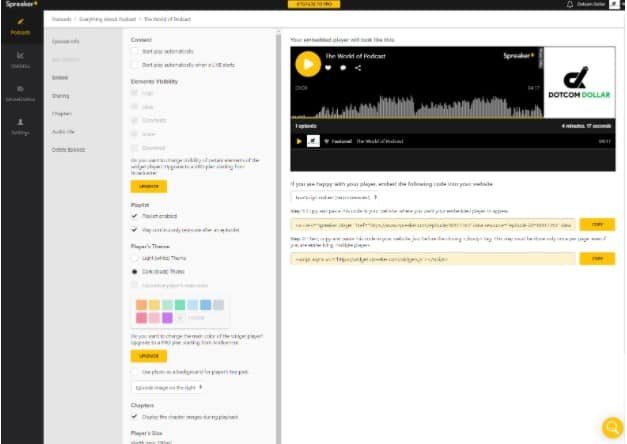Viewport: 627px width, 444px height.
Task: Click the comment bubble icon in player
Action: click(x=344, y=69)
